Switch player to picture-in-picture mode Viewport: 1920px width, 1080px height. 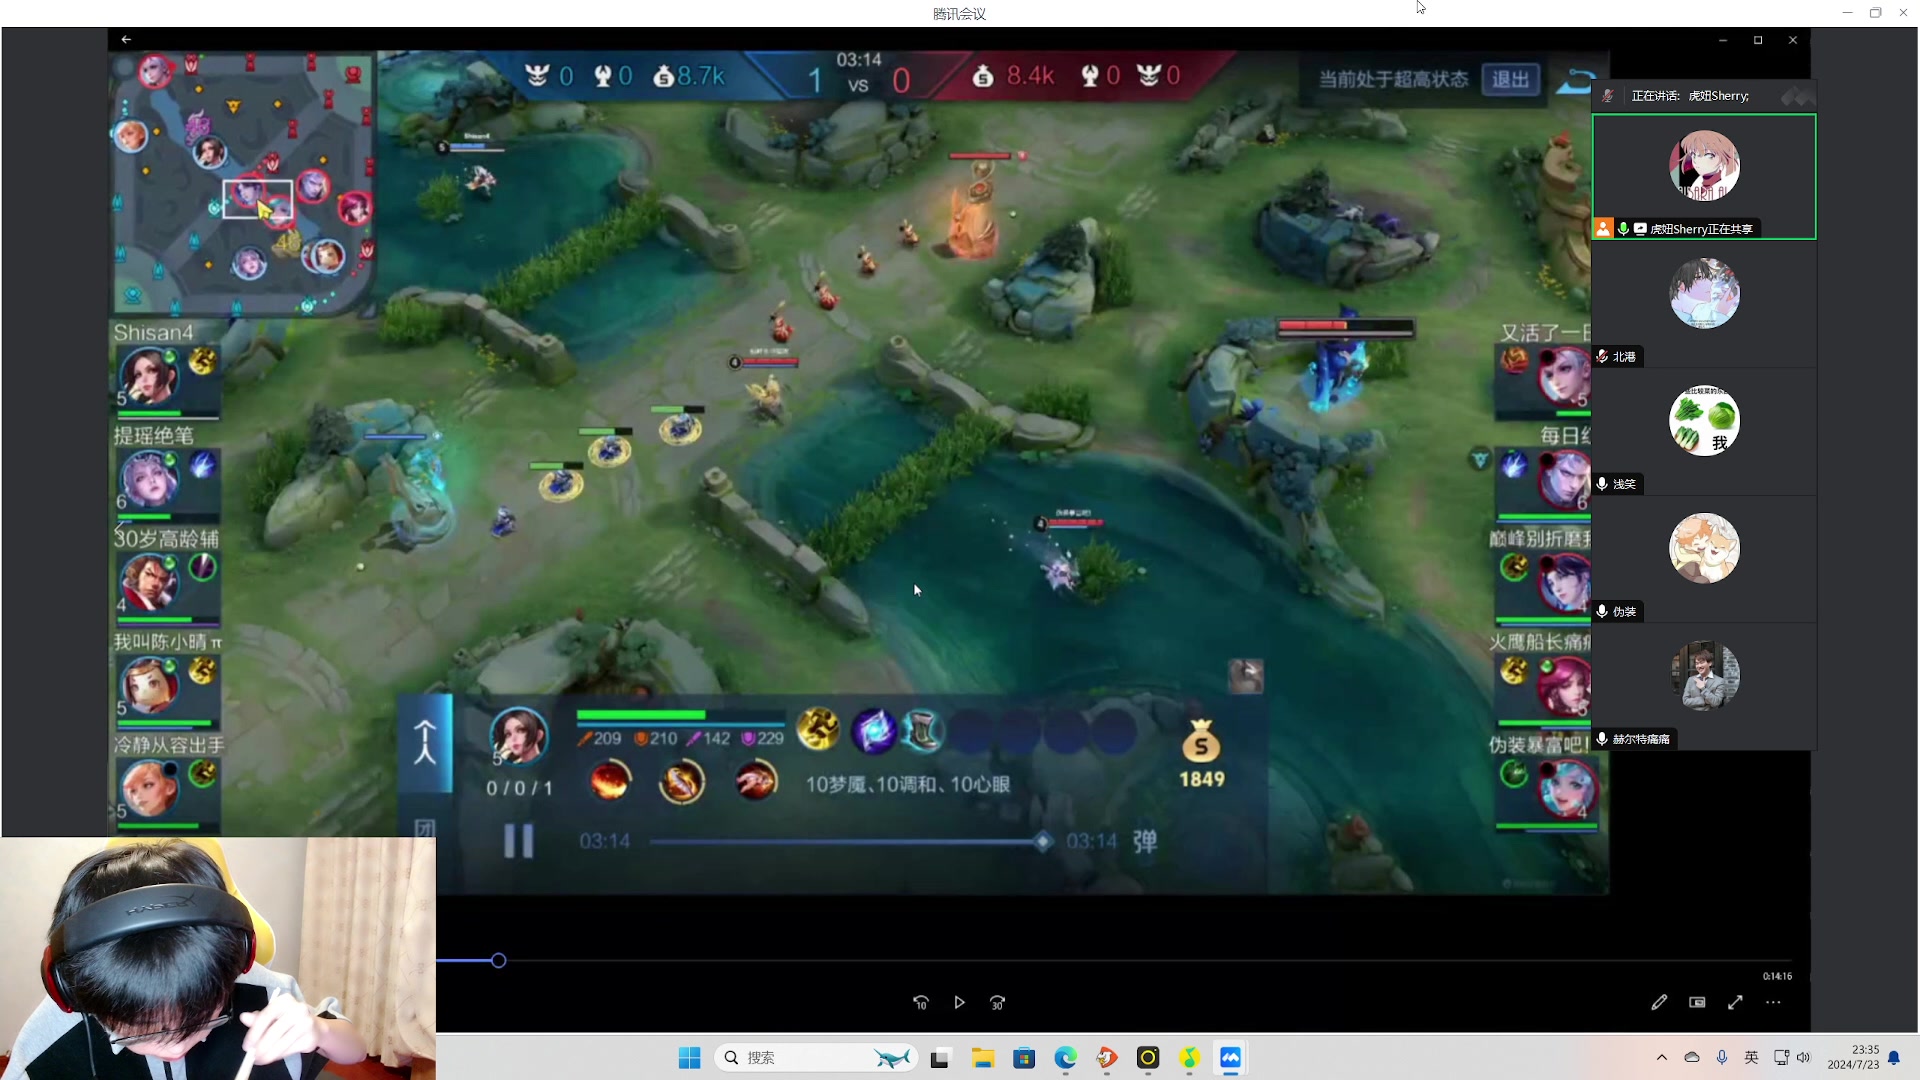click(1697, 1002)
